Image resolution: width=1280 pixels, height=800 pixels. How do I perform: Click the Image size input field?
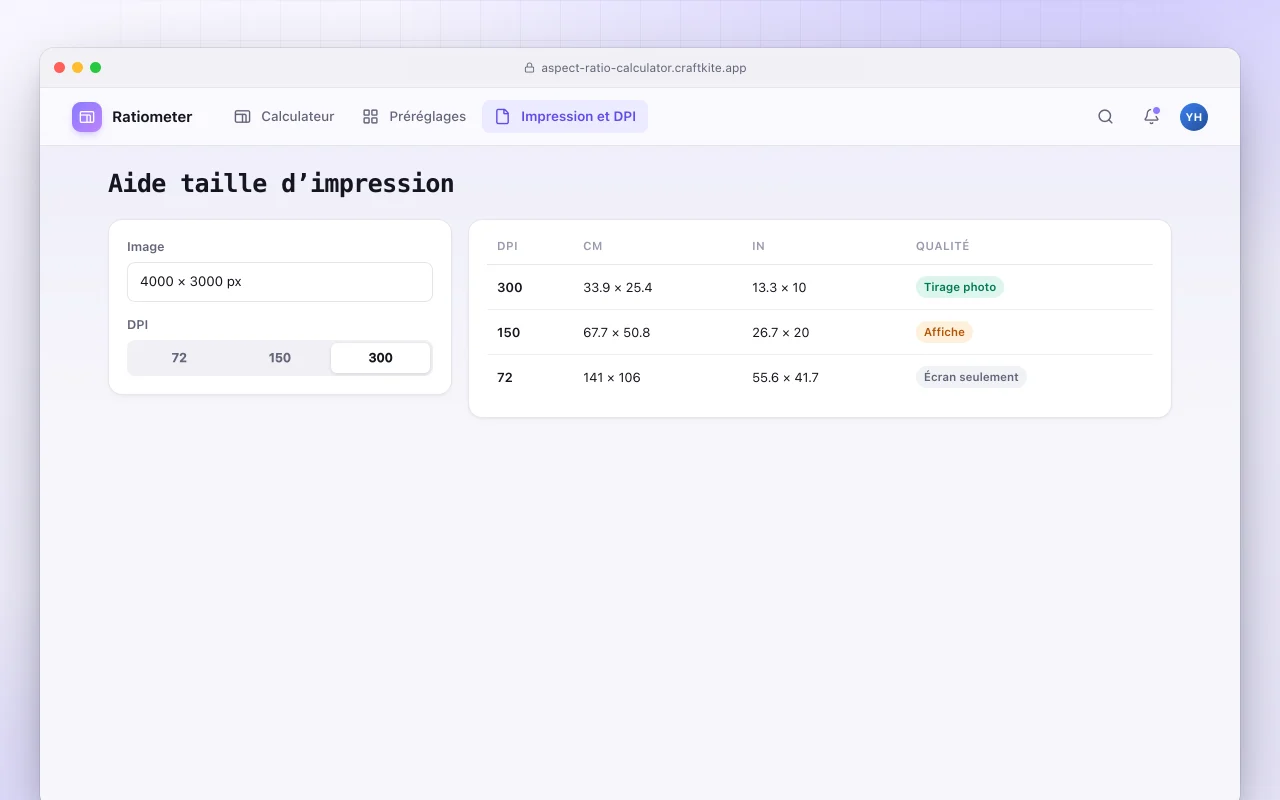[280, 282]
